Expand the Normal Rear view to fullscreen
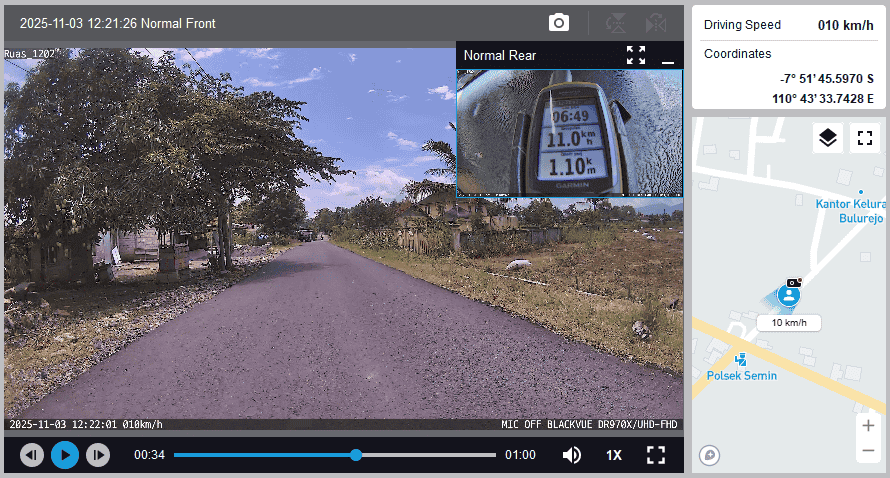890x478 pixels. pyautogui.click(x=636, y=55)
